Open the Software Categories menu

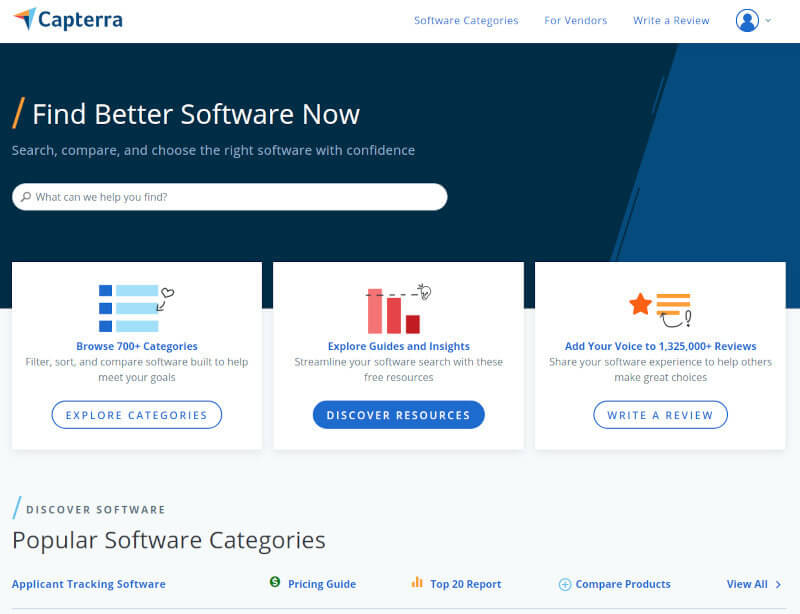point(466,20)
